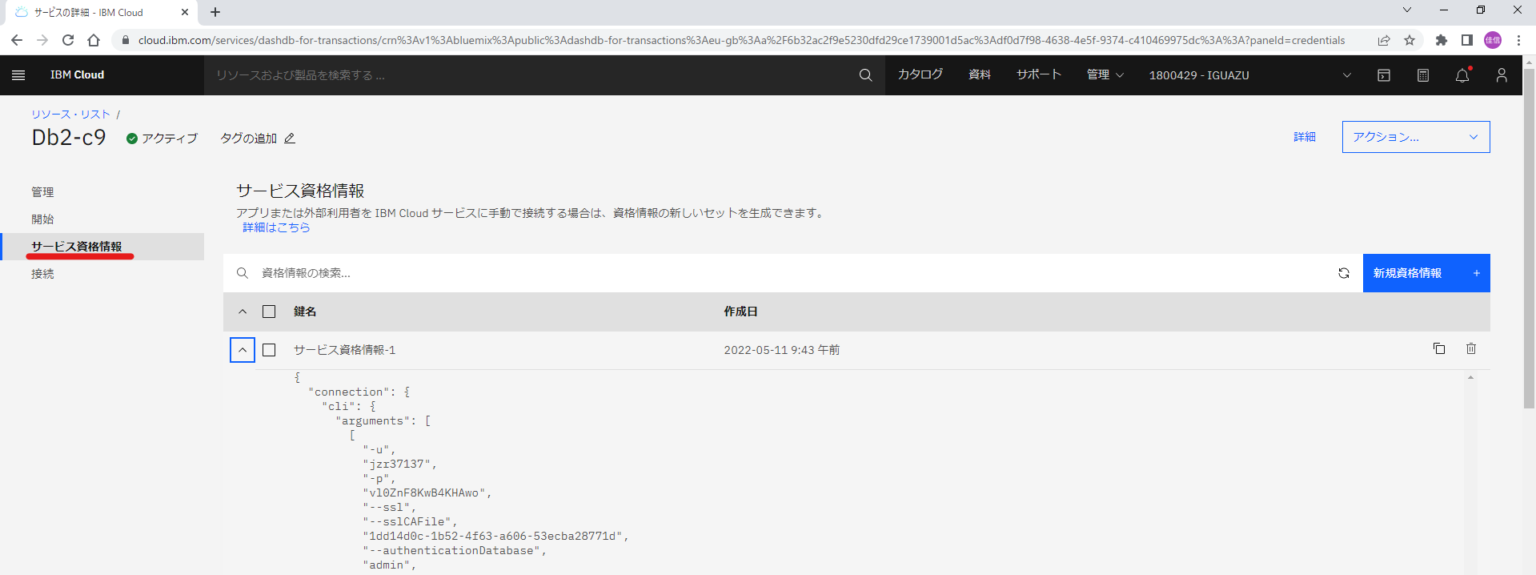Open the cost estimator calculator icon
Screen dimensions: 1536x575
tap(1423, 75)
